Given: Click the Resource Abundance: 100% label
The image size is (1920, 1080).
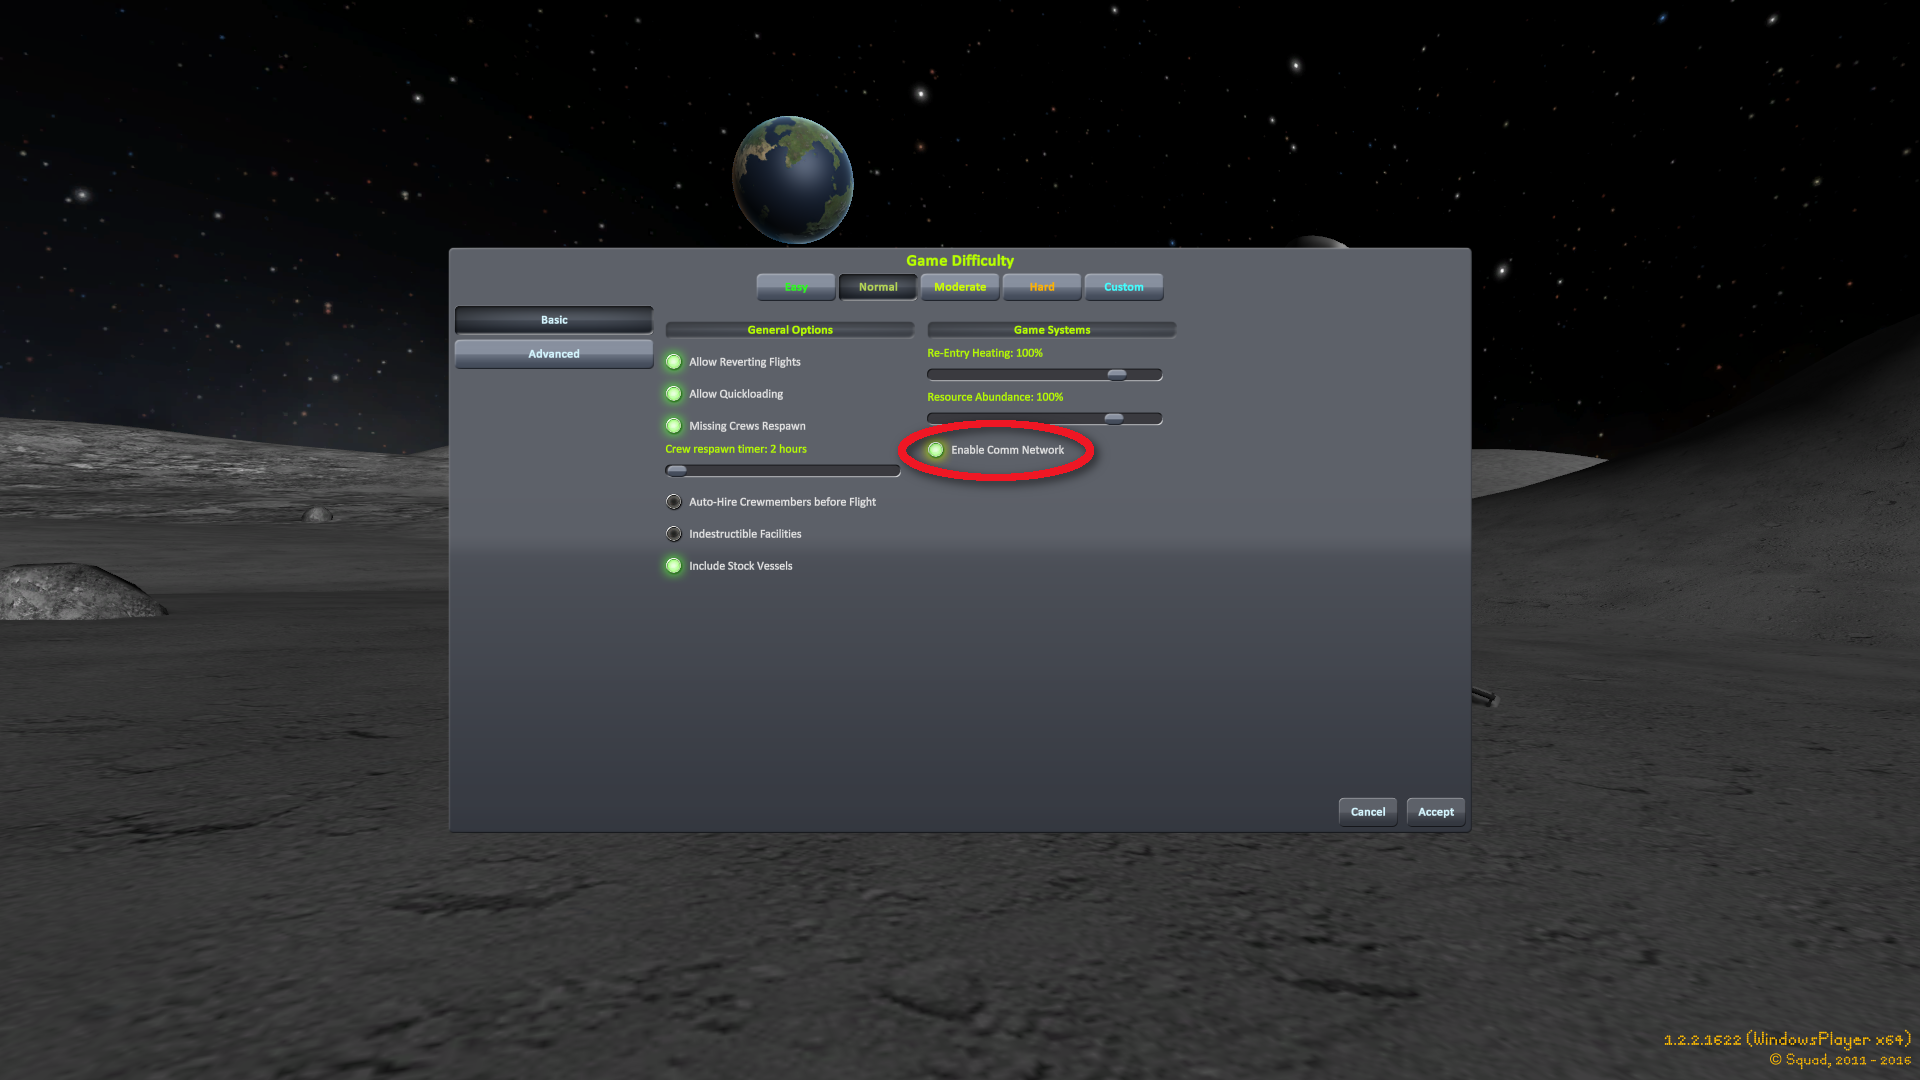Looking at the screenshot, I should (995, 397).
